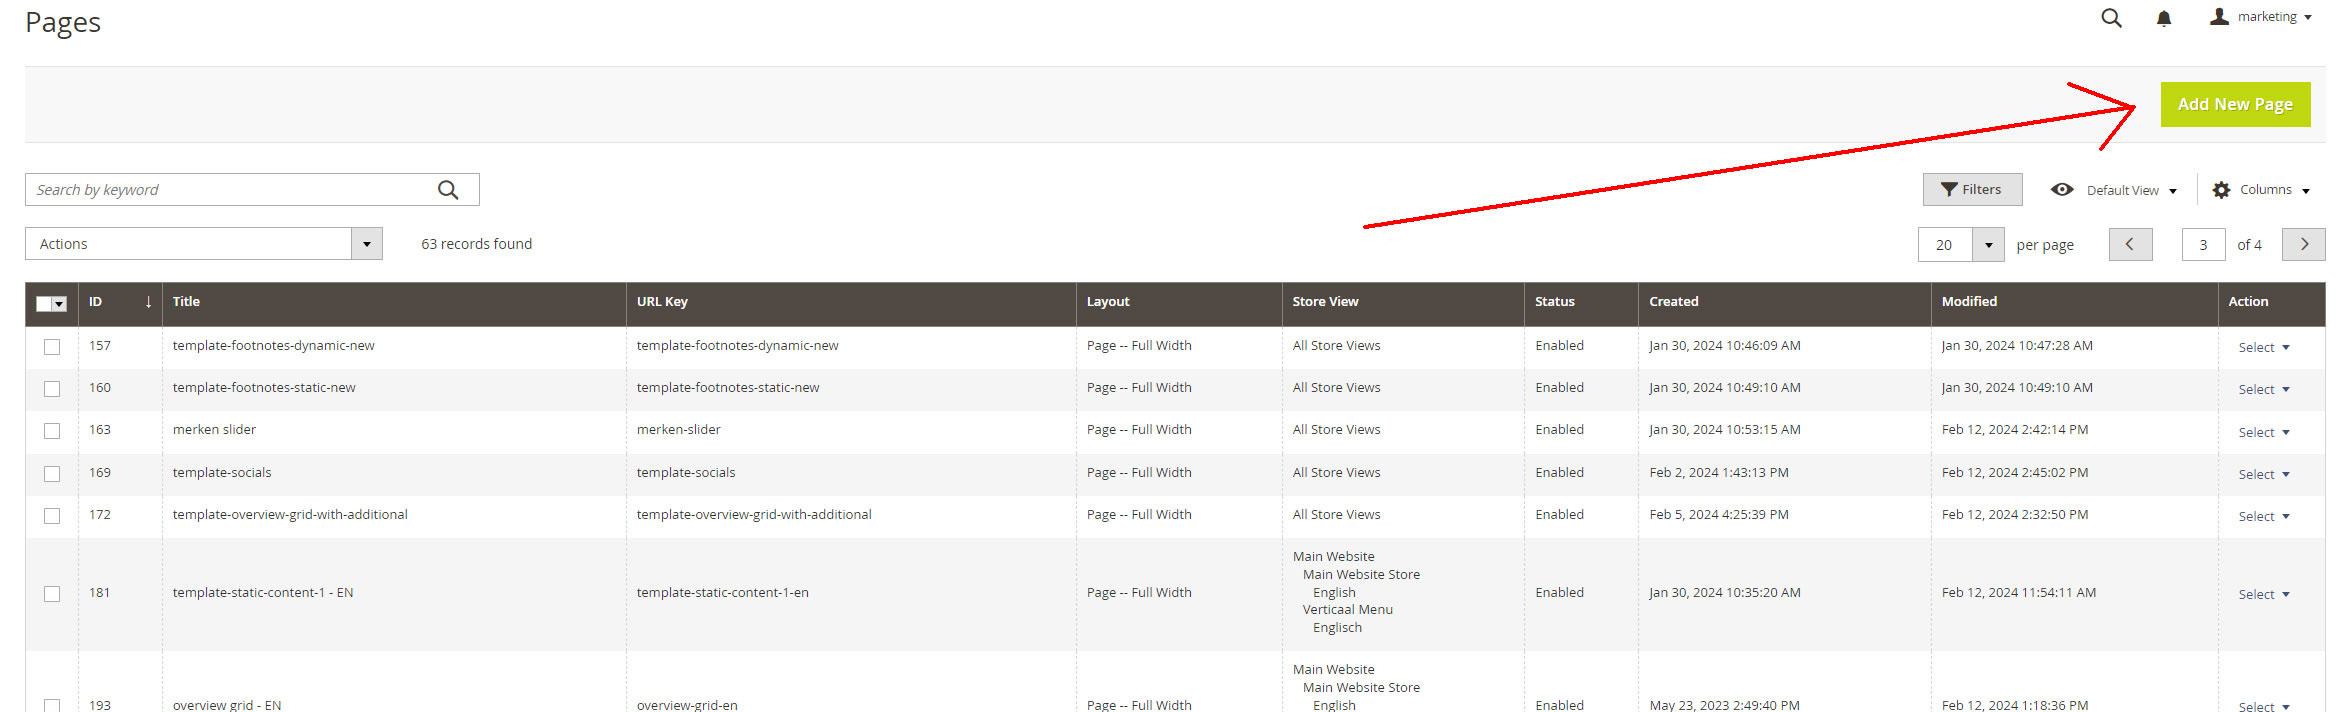2346x712 pixels.
Task: Click the Search by keyword field
Action: pyautogui.click(x=230, y=190)
